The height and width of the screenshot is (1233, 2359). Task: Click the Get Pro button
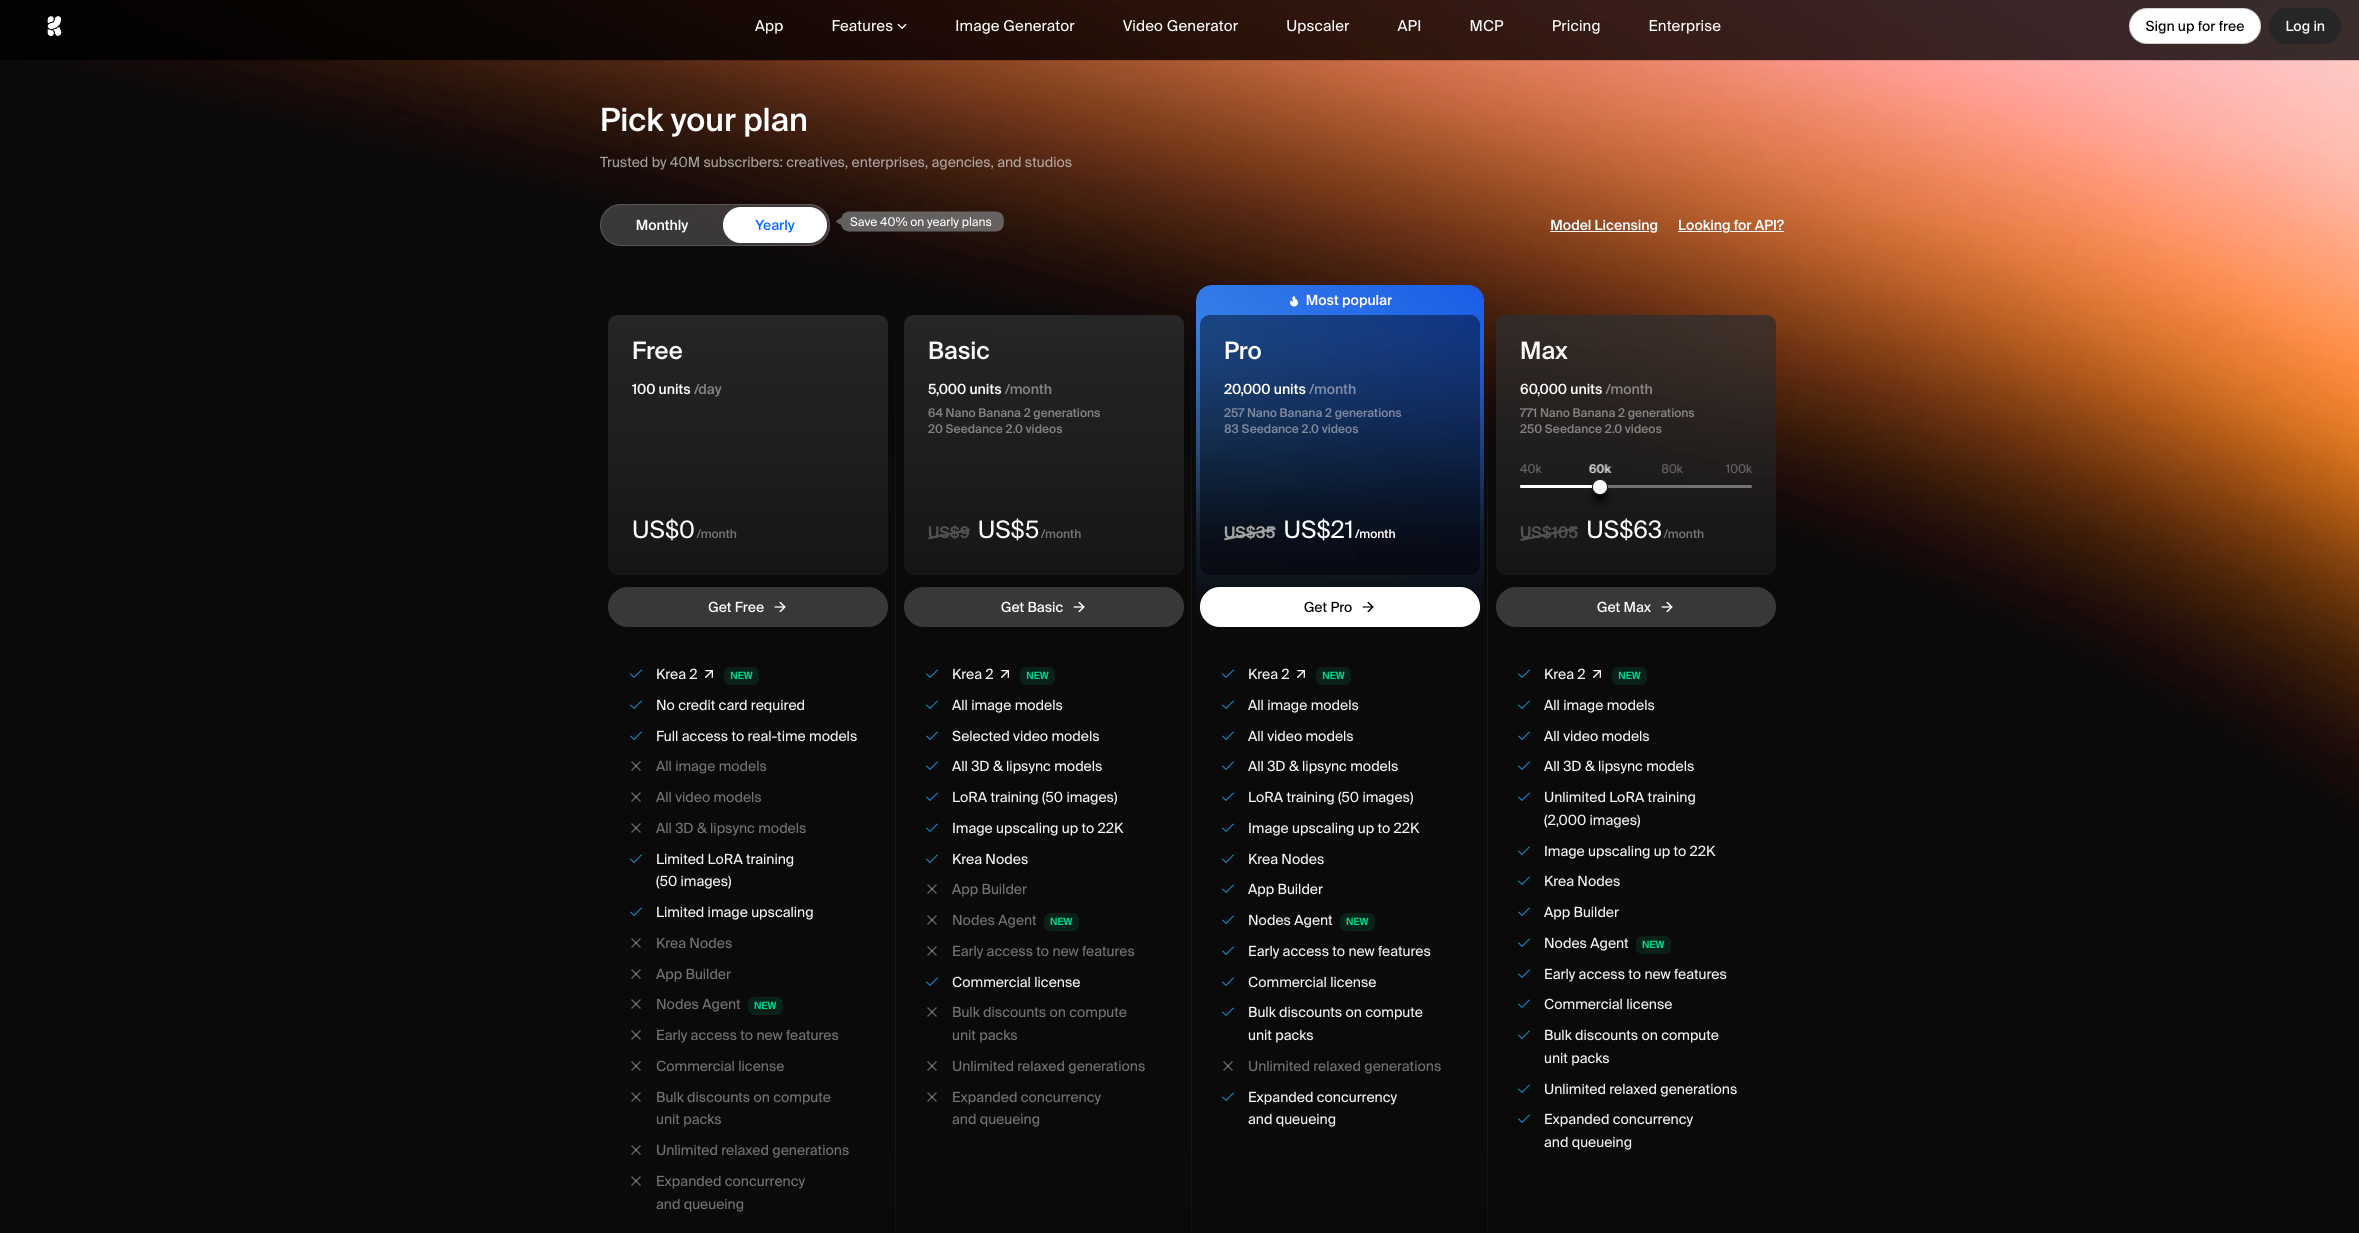click(x=1340, y=607)
